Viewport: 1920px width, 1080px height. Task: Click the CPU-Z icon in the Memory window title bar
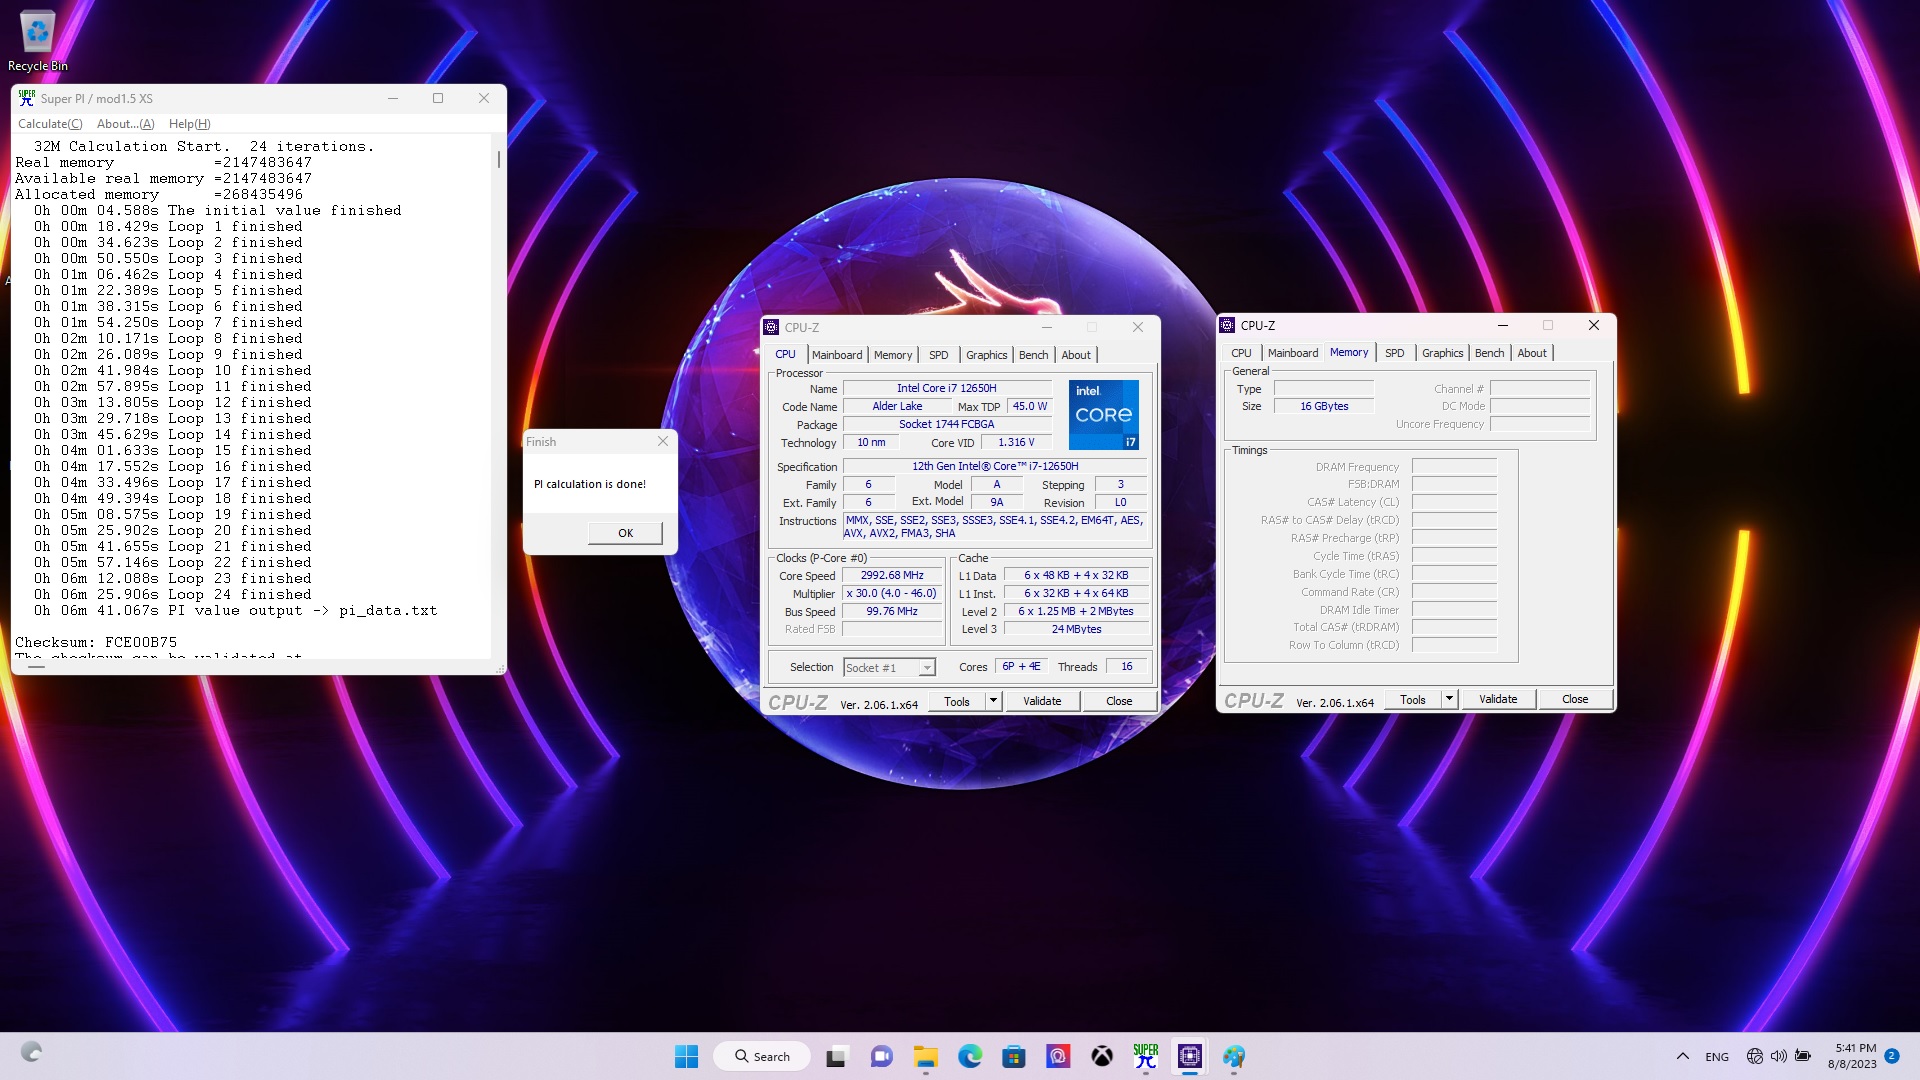click(1227, 325)
